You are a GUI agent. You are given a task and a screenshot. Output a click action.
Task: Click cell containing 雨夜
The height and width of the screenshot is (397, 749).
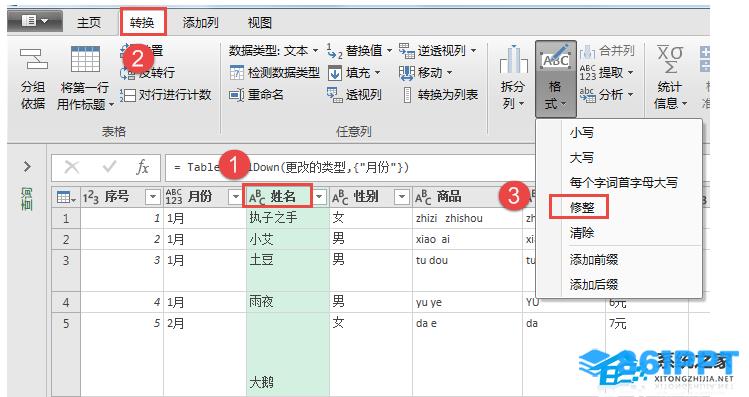pyautogui.click(x=288, y=302)
